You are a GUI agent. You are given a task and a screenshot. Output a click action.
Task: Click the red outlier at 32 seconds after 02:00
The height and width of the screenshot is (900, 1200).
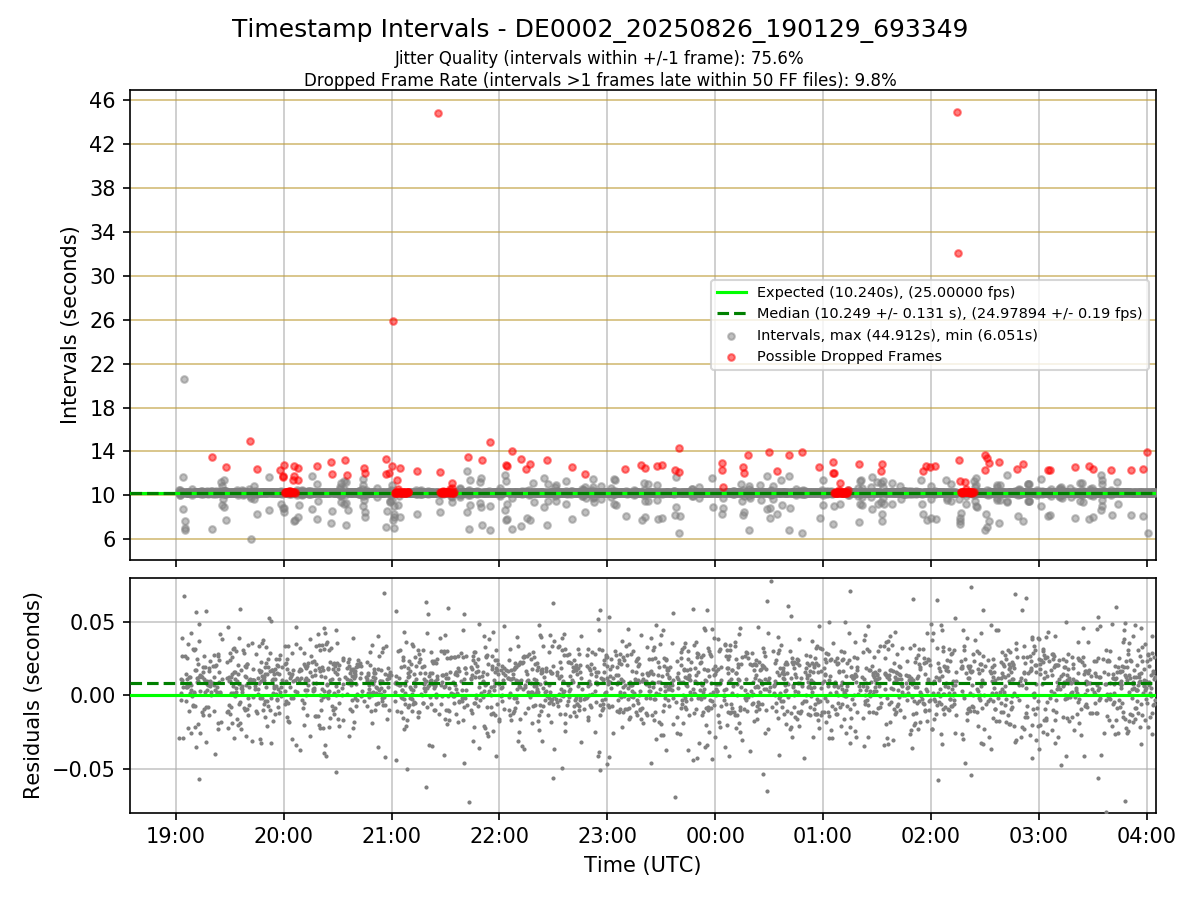pyautogui.click(x=958, y=253)
